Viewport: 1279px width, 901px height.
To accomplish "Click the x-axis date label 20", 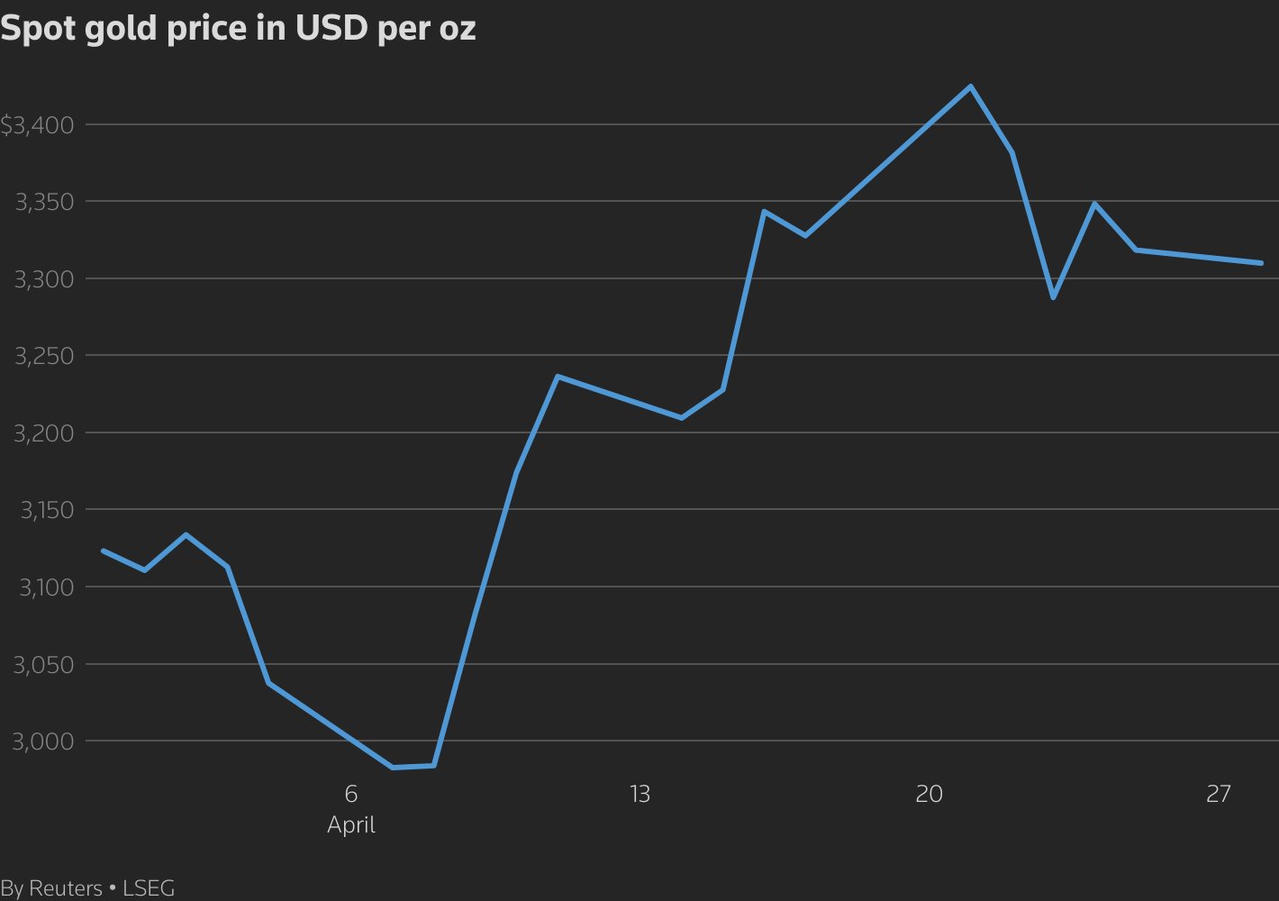I will click(929, 794).
